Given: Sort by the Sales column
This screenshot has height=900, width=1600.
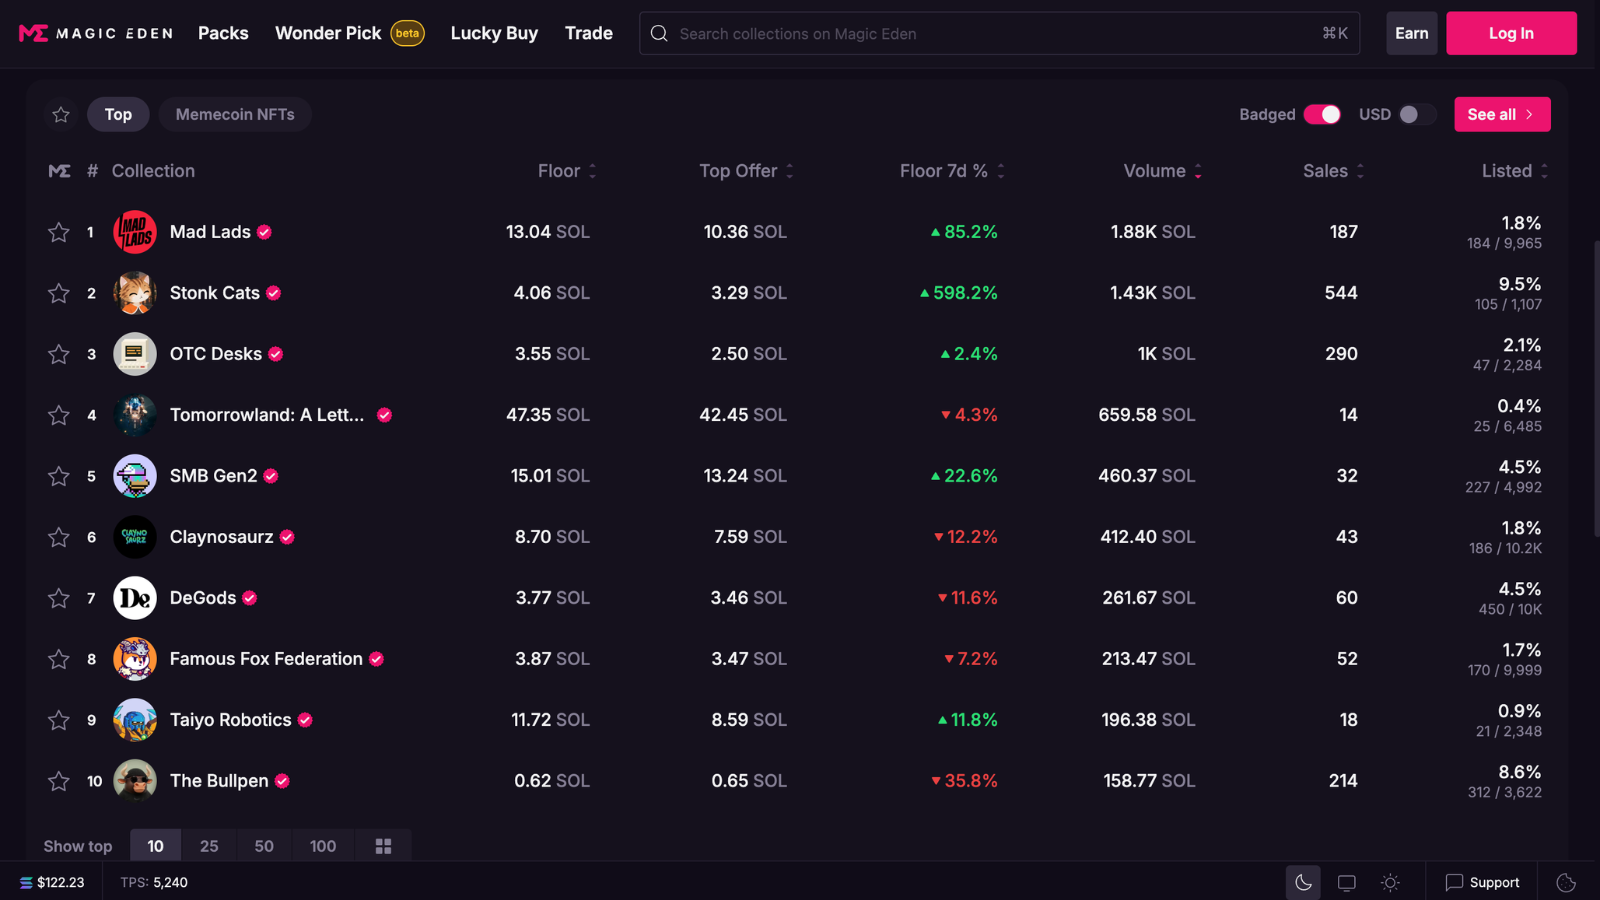Looking at the screenshot, I should click(x=1333, y=171).
